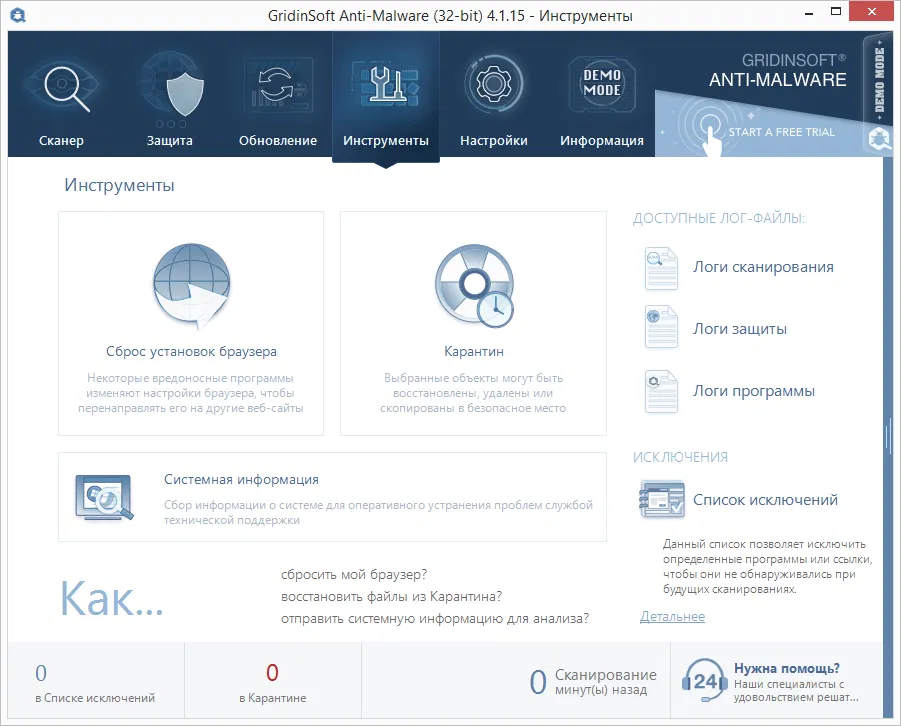Click START A FREE TRIAL banner

[x=781, y=132]
